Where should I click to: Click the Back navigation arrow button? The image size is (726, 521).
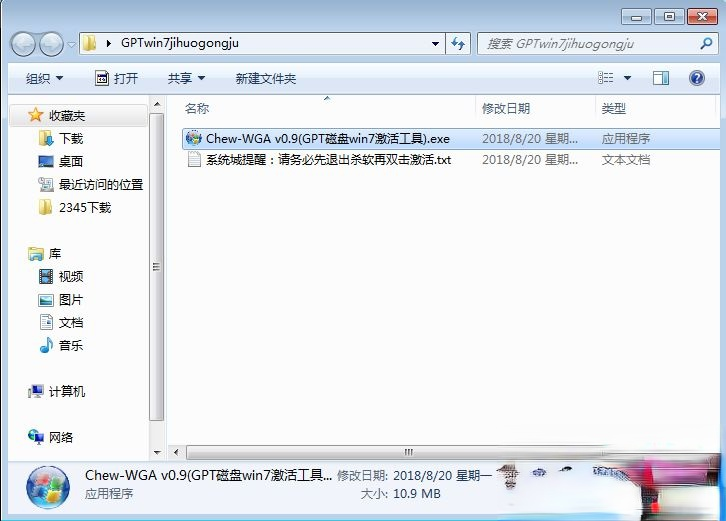(23, 44)
